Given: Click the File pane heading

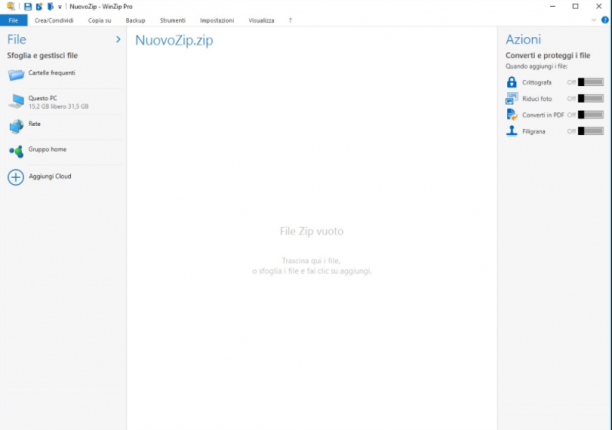Looking at the screenshot, I should tap(16, 39).
